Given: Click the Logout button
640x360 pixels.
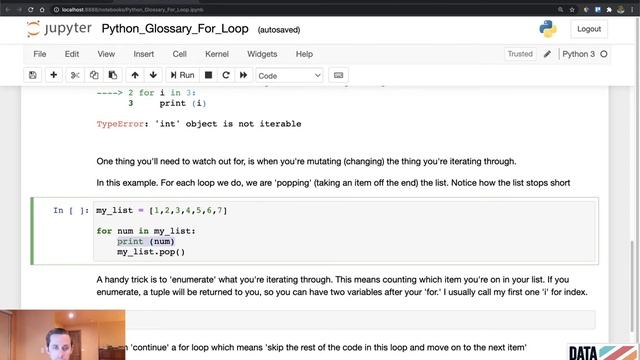Looking at the screenshot, I should [589, 29].
